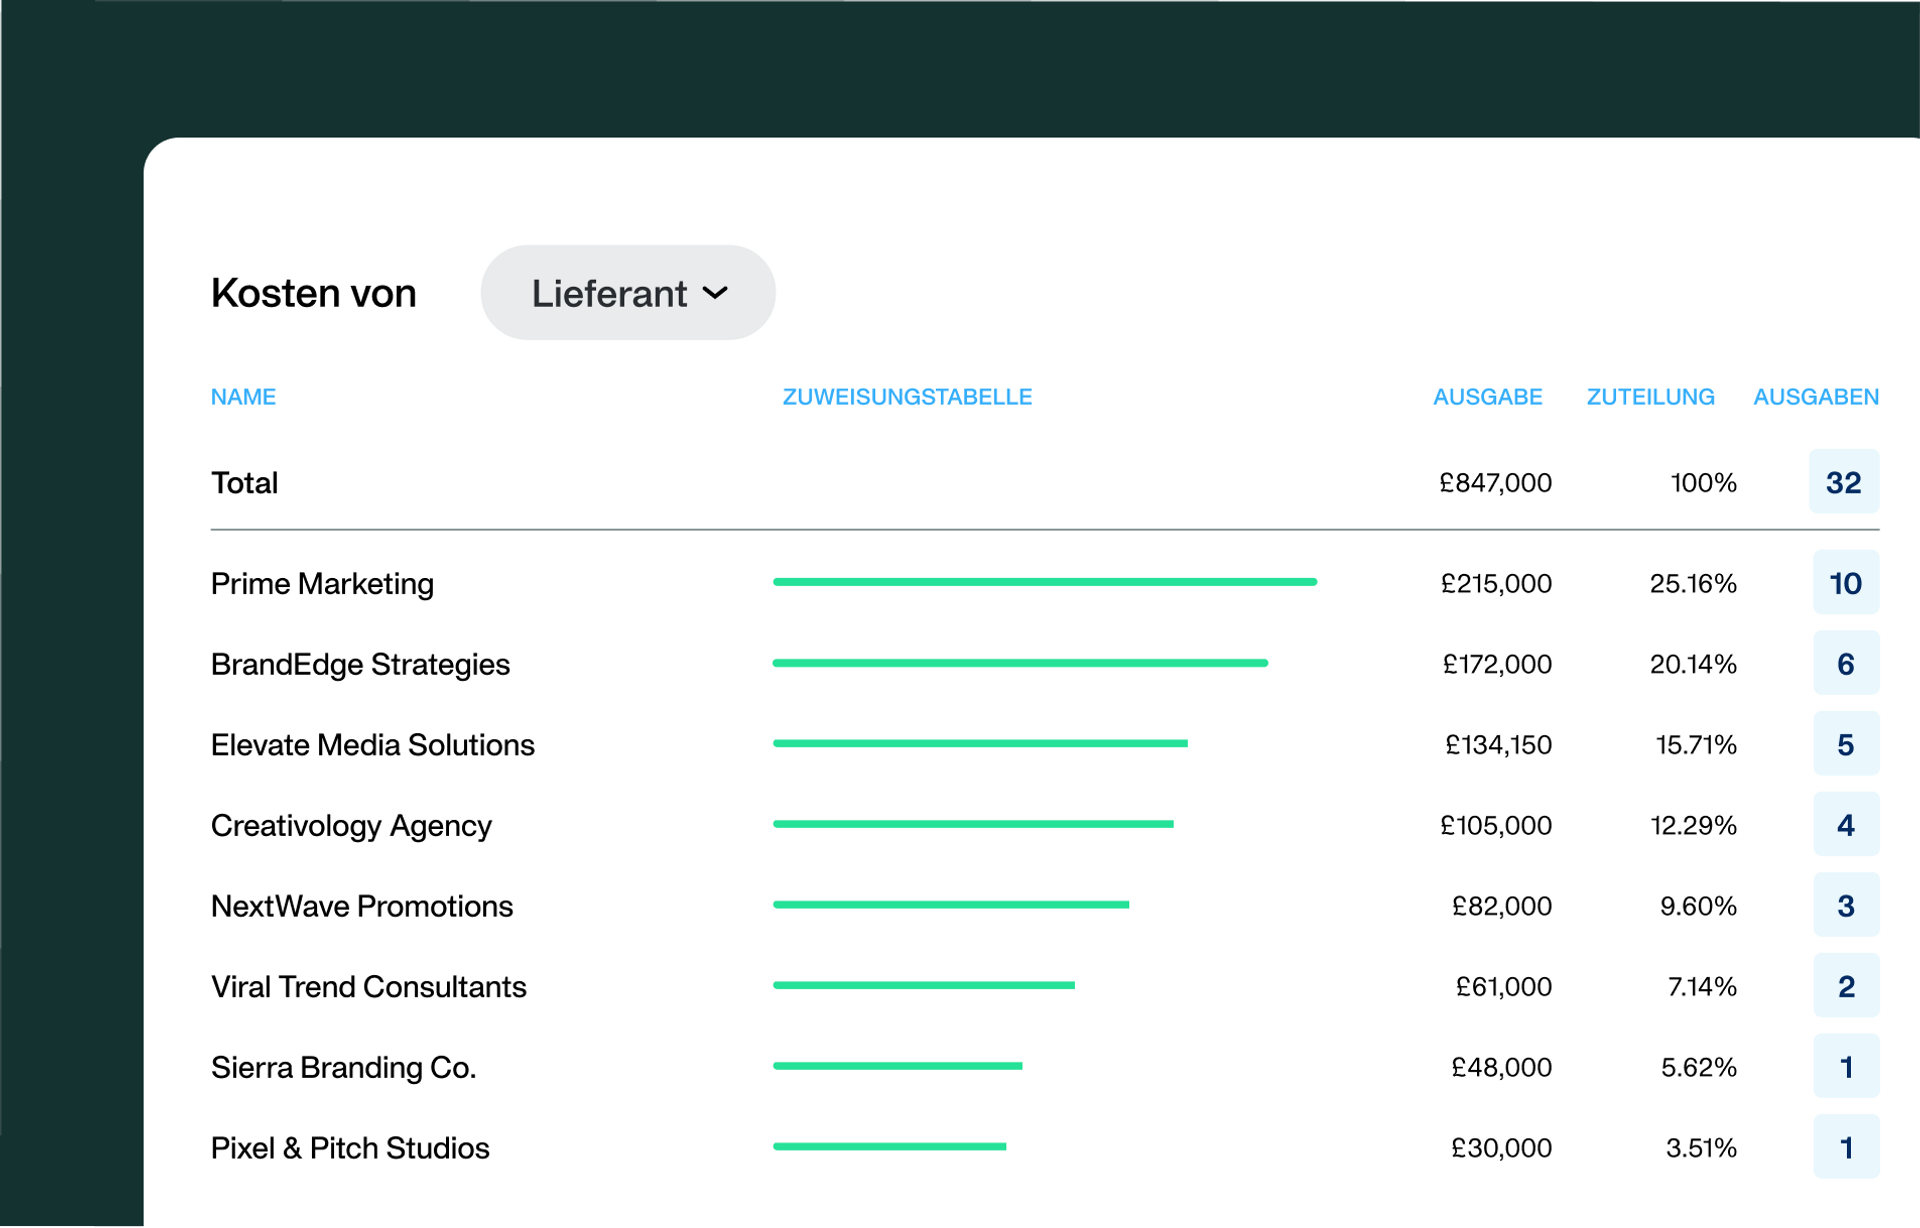Image resolution: width=1920 pixels, height=1228 pixels.
Task: Sort by the AUSGABE column header
Action: (1487, 397)
